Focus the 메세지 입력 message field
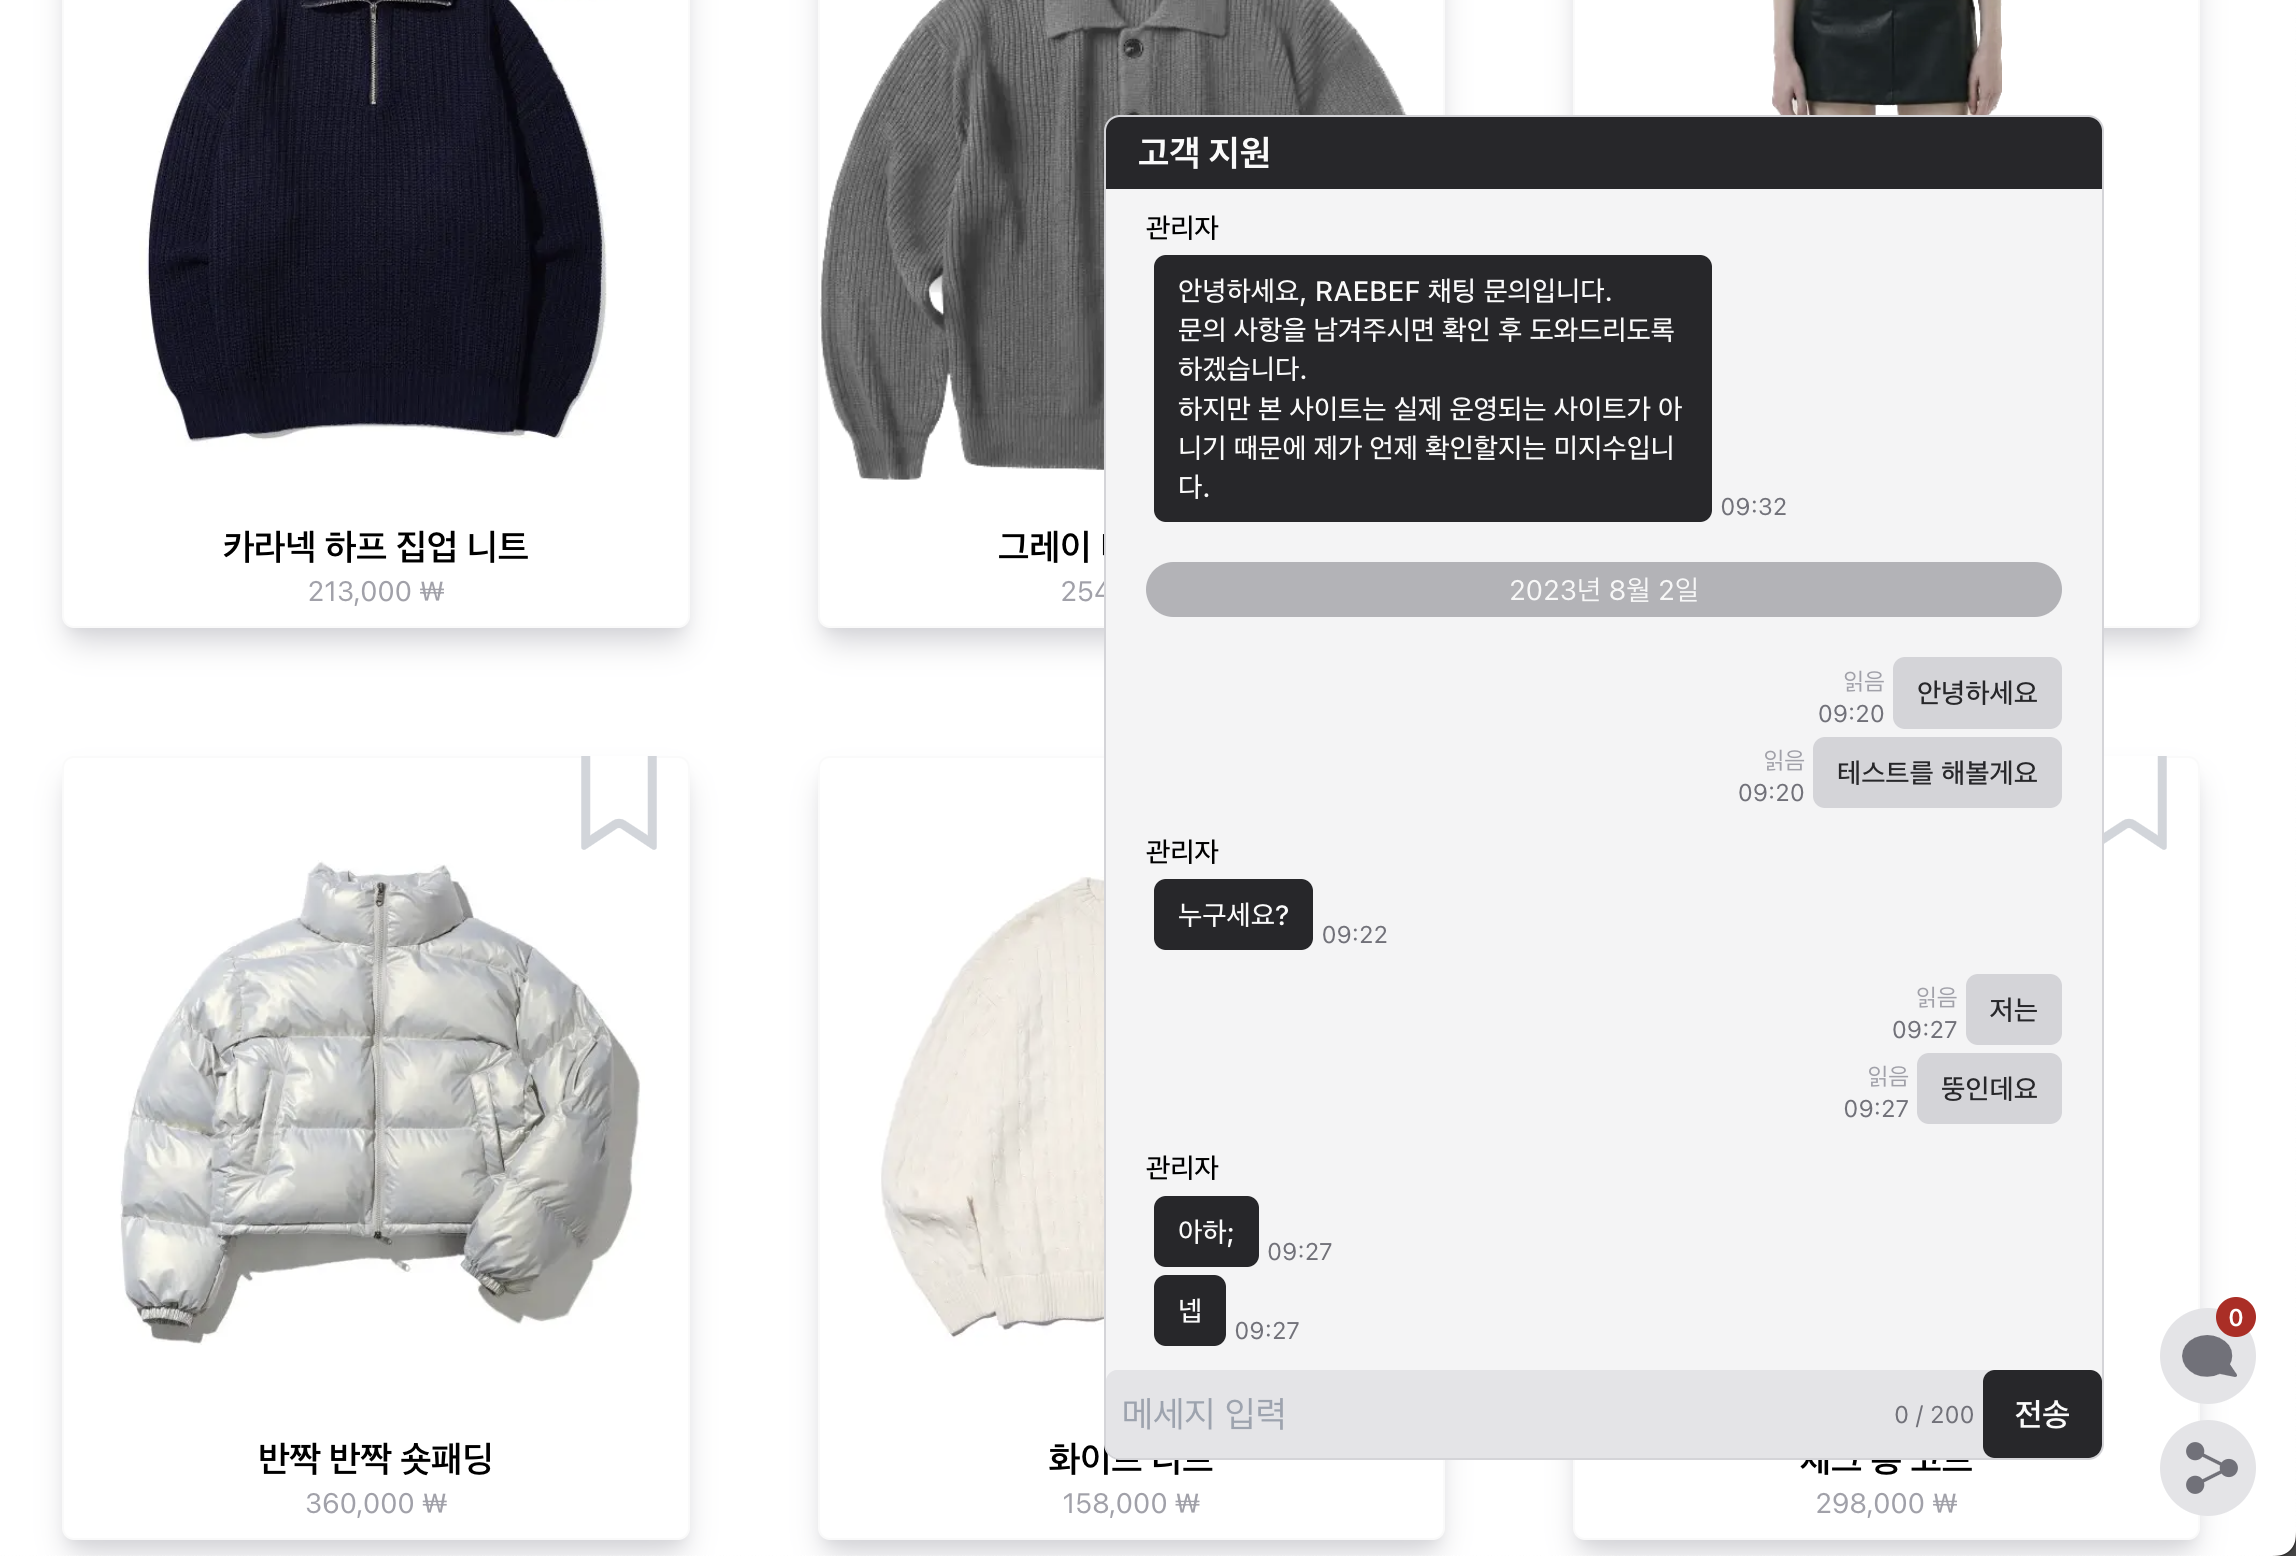The image size is (2296, 1556). (x=1544, y=1414)
